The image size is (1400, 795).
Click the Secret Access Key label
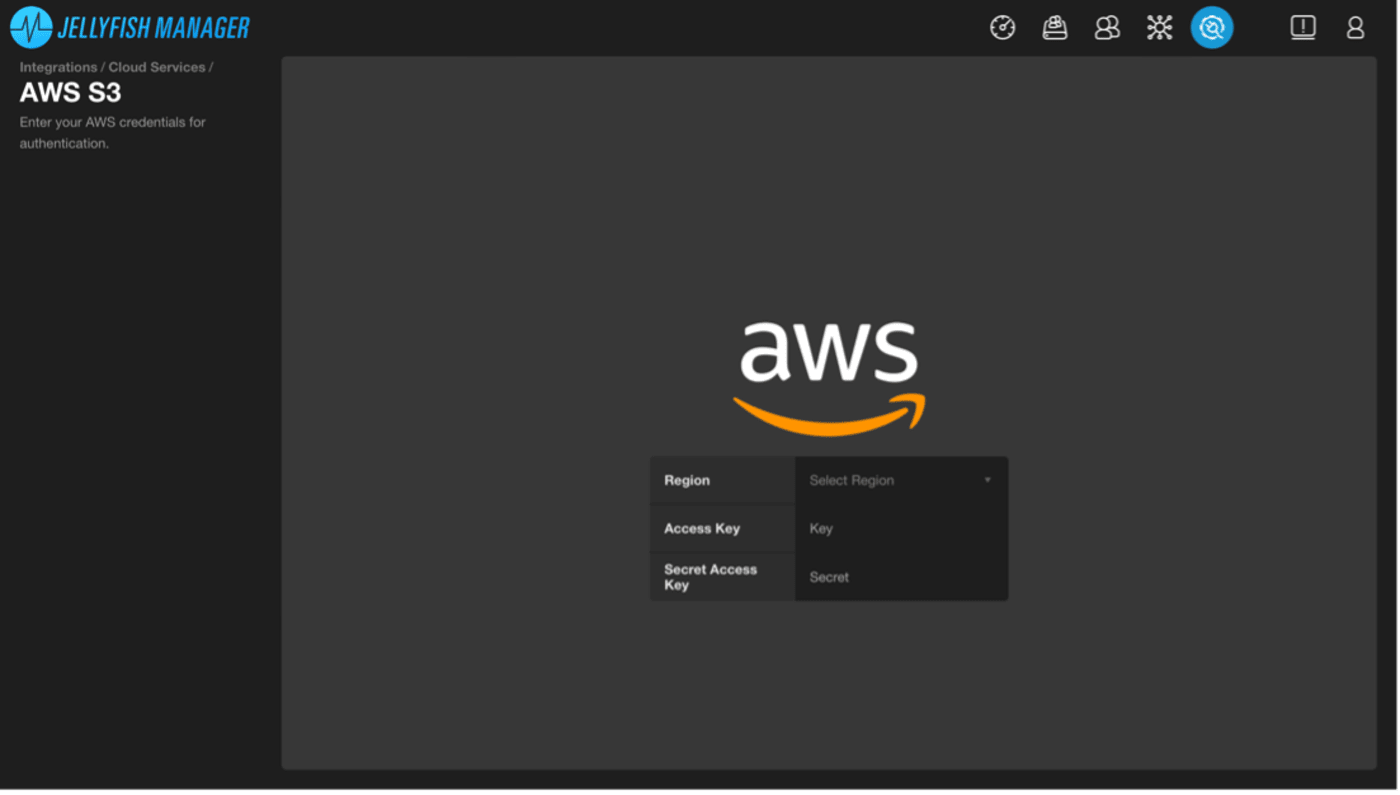click(710, 577)
